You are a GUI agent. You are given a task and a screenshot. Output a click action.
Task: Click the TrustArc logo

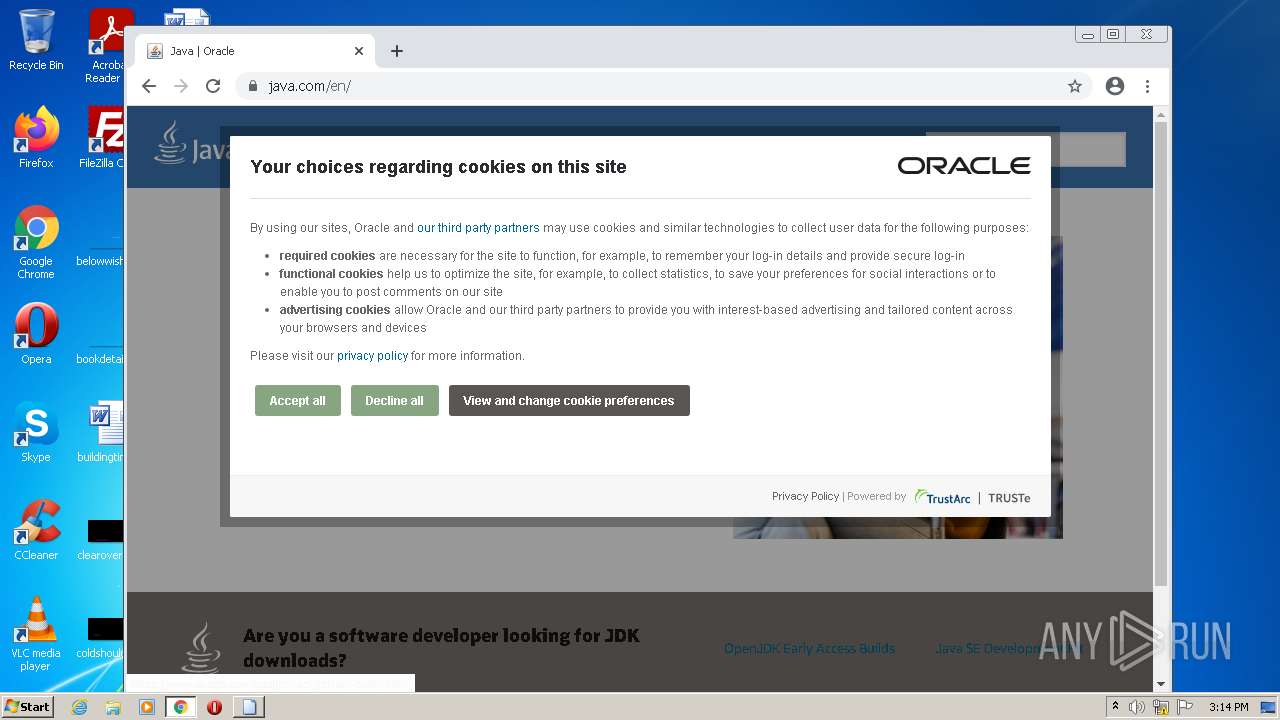click(x=942, y=497)
